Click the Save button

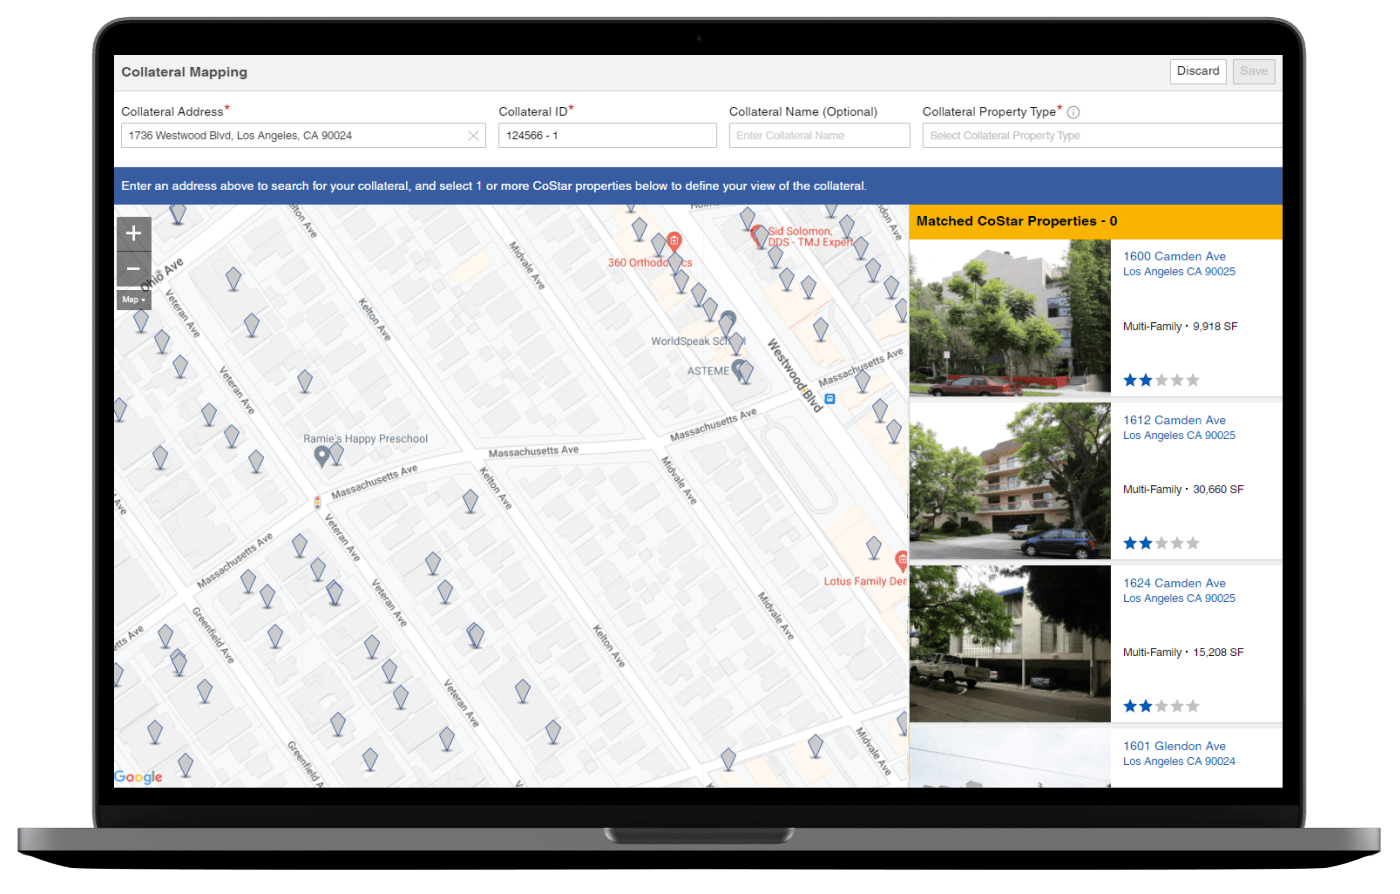coord(1253,71)
